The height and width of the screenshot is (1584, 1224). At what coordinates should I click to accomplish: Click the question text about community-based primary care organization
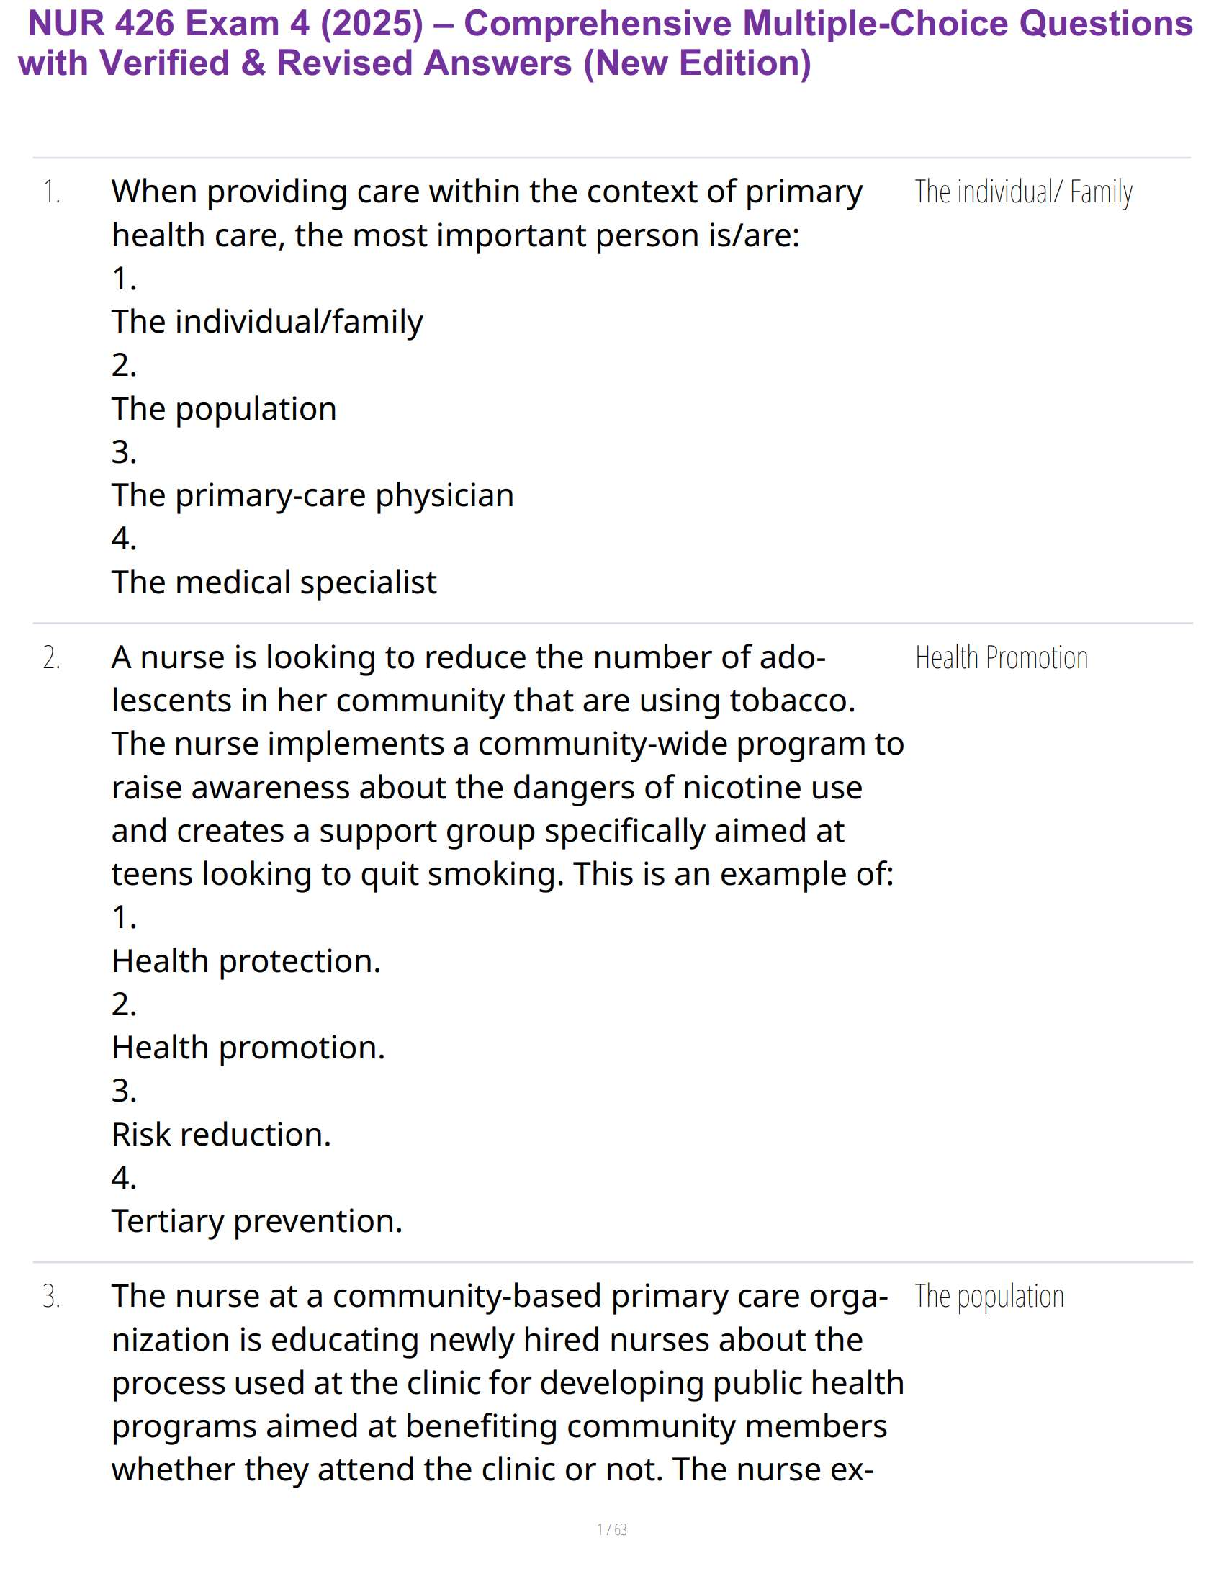(507, 1382)
